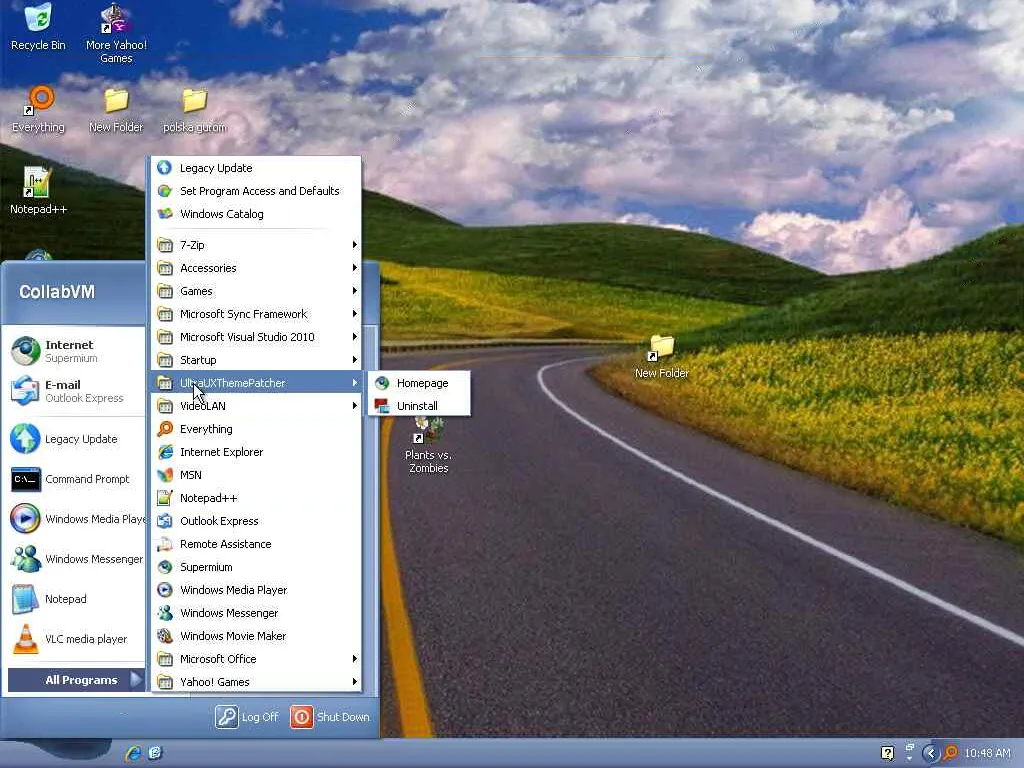This screenshot has height=768, width=1024.
Task: Click help question mark tray icon
Action: coord(888,753)
